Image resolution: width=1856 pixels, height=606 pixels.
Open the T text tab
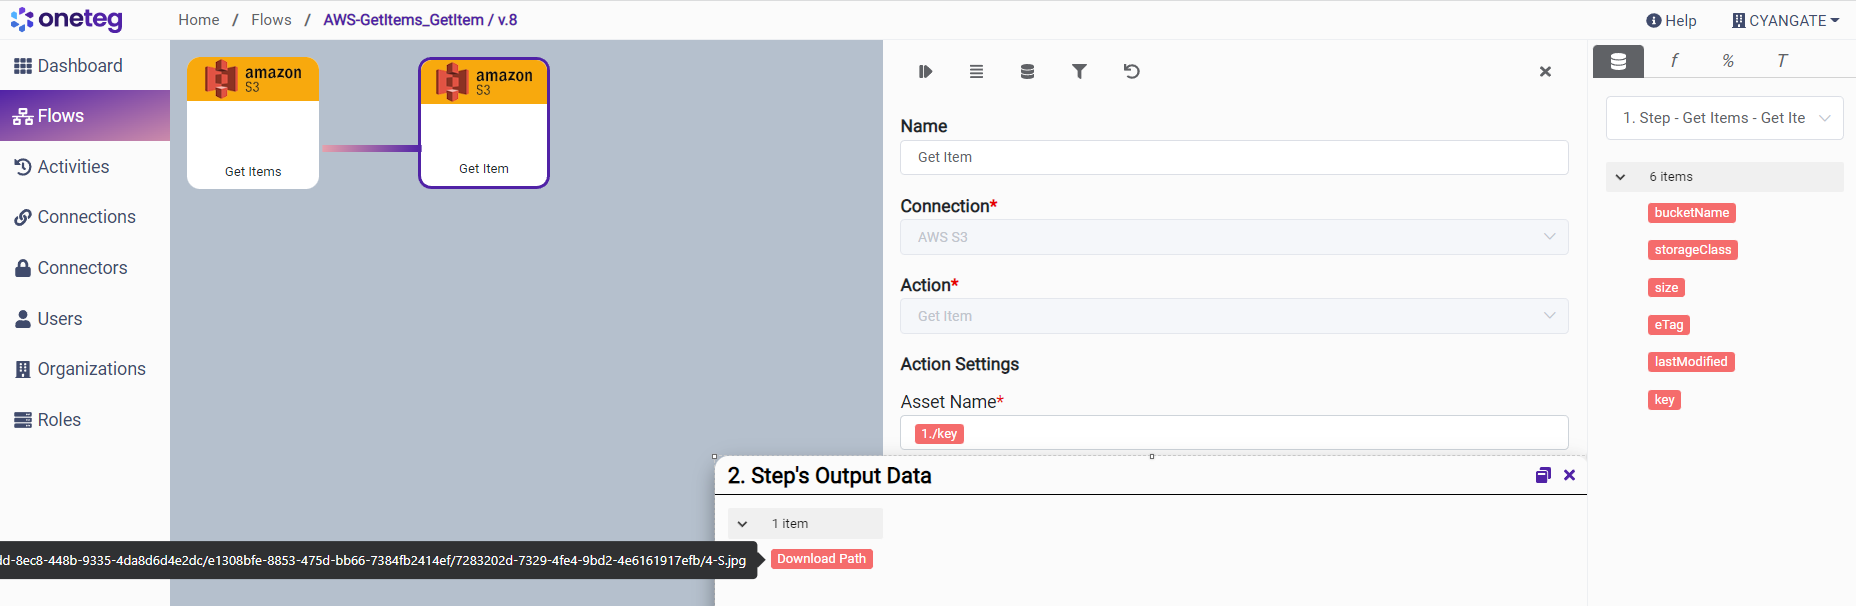tap(1781, 61)
